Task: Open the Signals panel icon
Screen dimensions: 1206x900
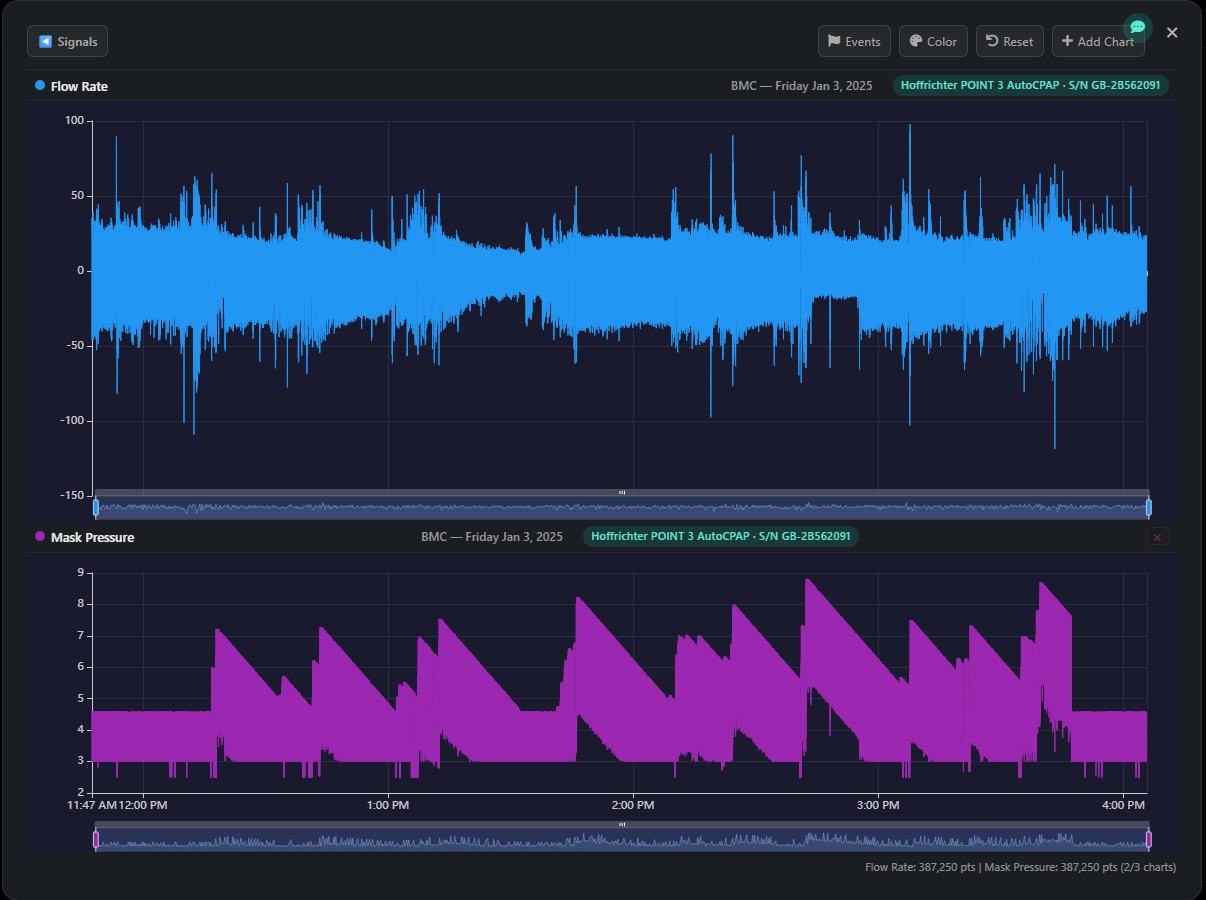Action: click(43, 41)
